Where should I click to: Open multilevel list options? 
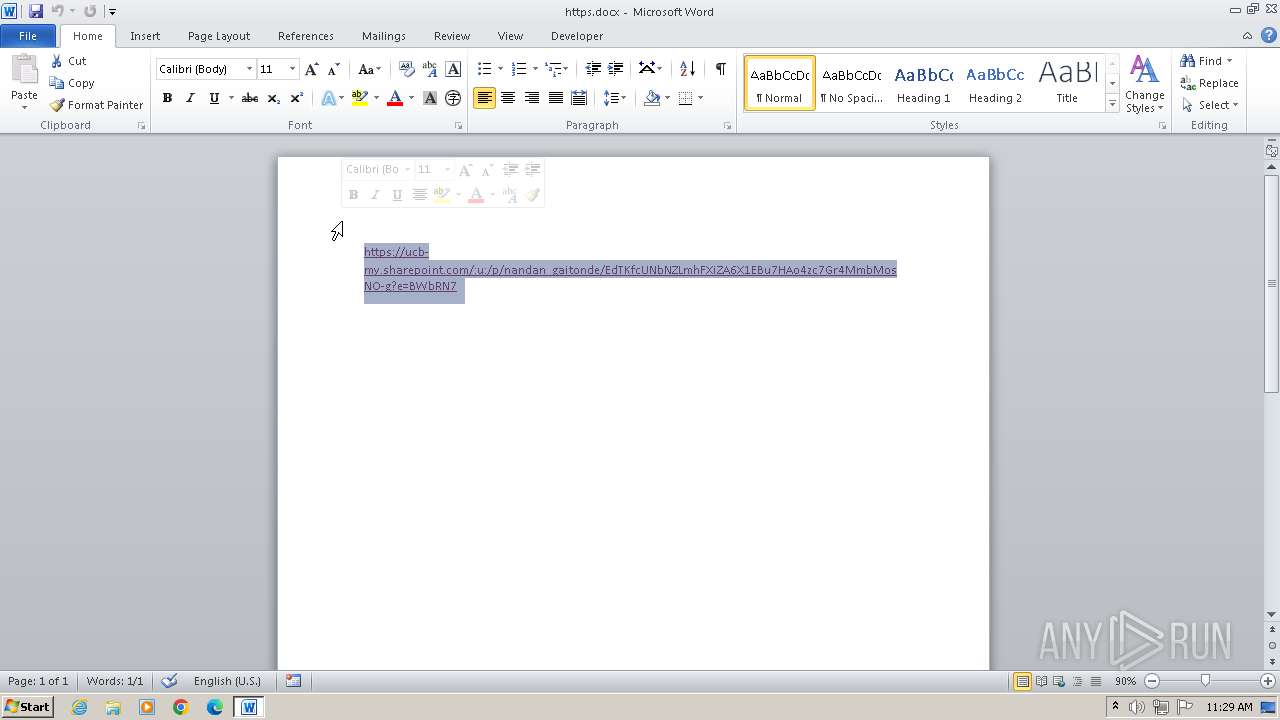pos(556,69)
